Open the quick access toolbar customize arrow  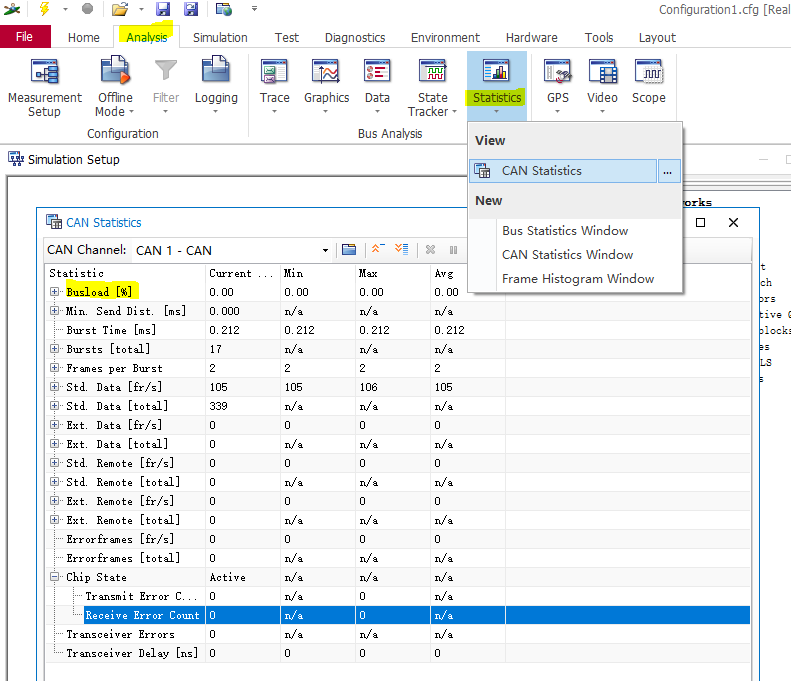click(x=254, y=9)
